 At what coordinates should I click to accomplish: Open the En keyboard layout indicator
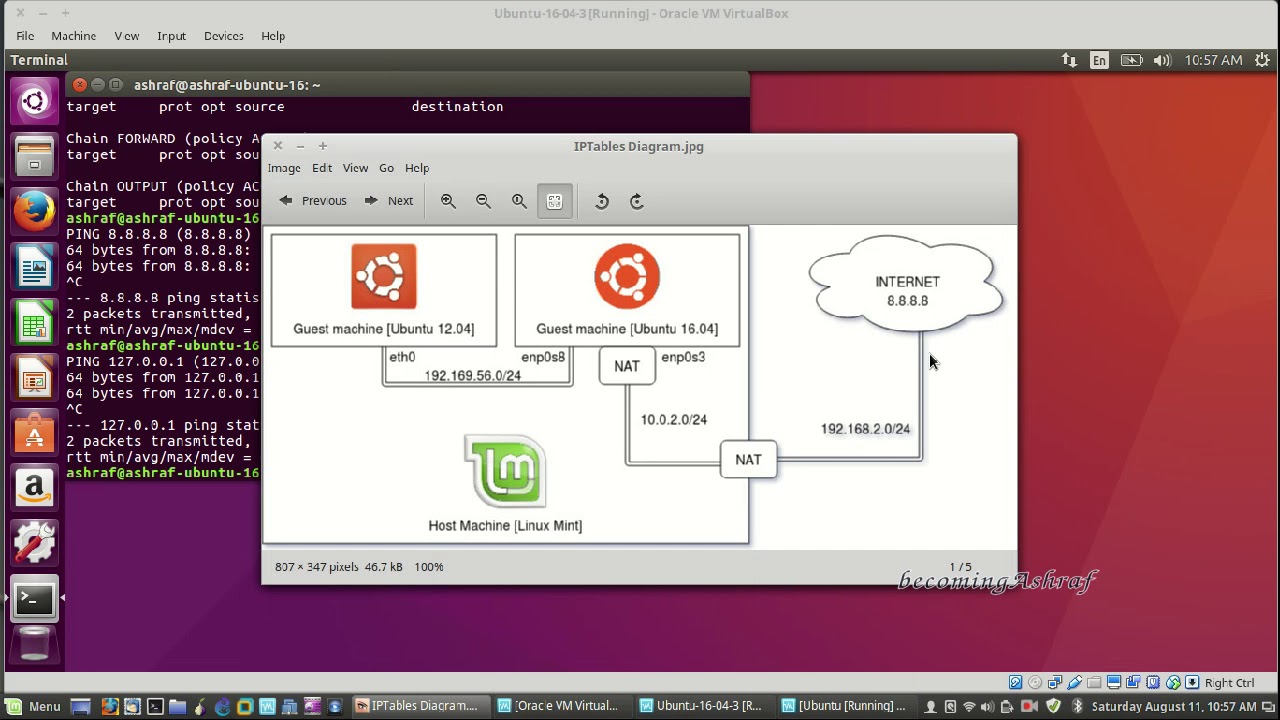pyautogui.click(x=1099, y=61)
